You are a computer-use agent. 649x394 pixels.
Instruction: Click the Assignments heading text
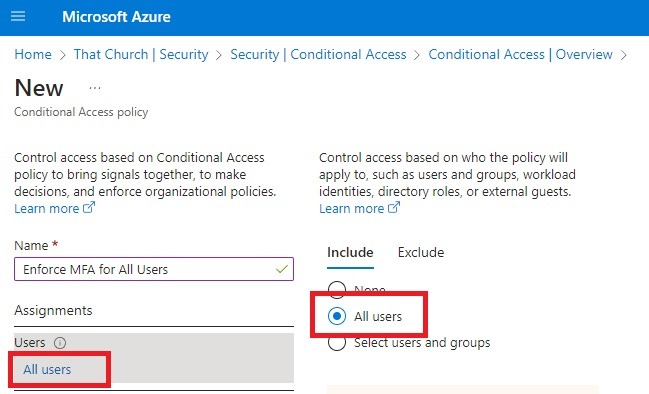[53, 310]
